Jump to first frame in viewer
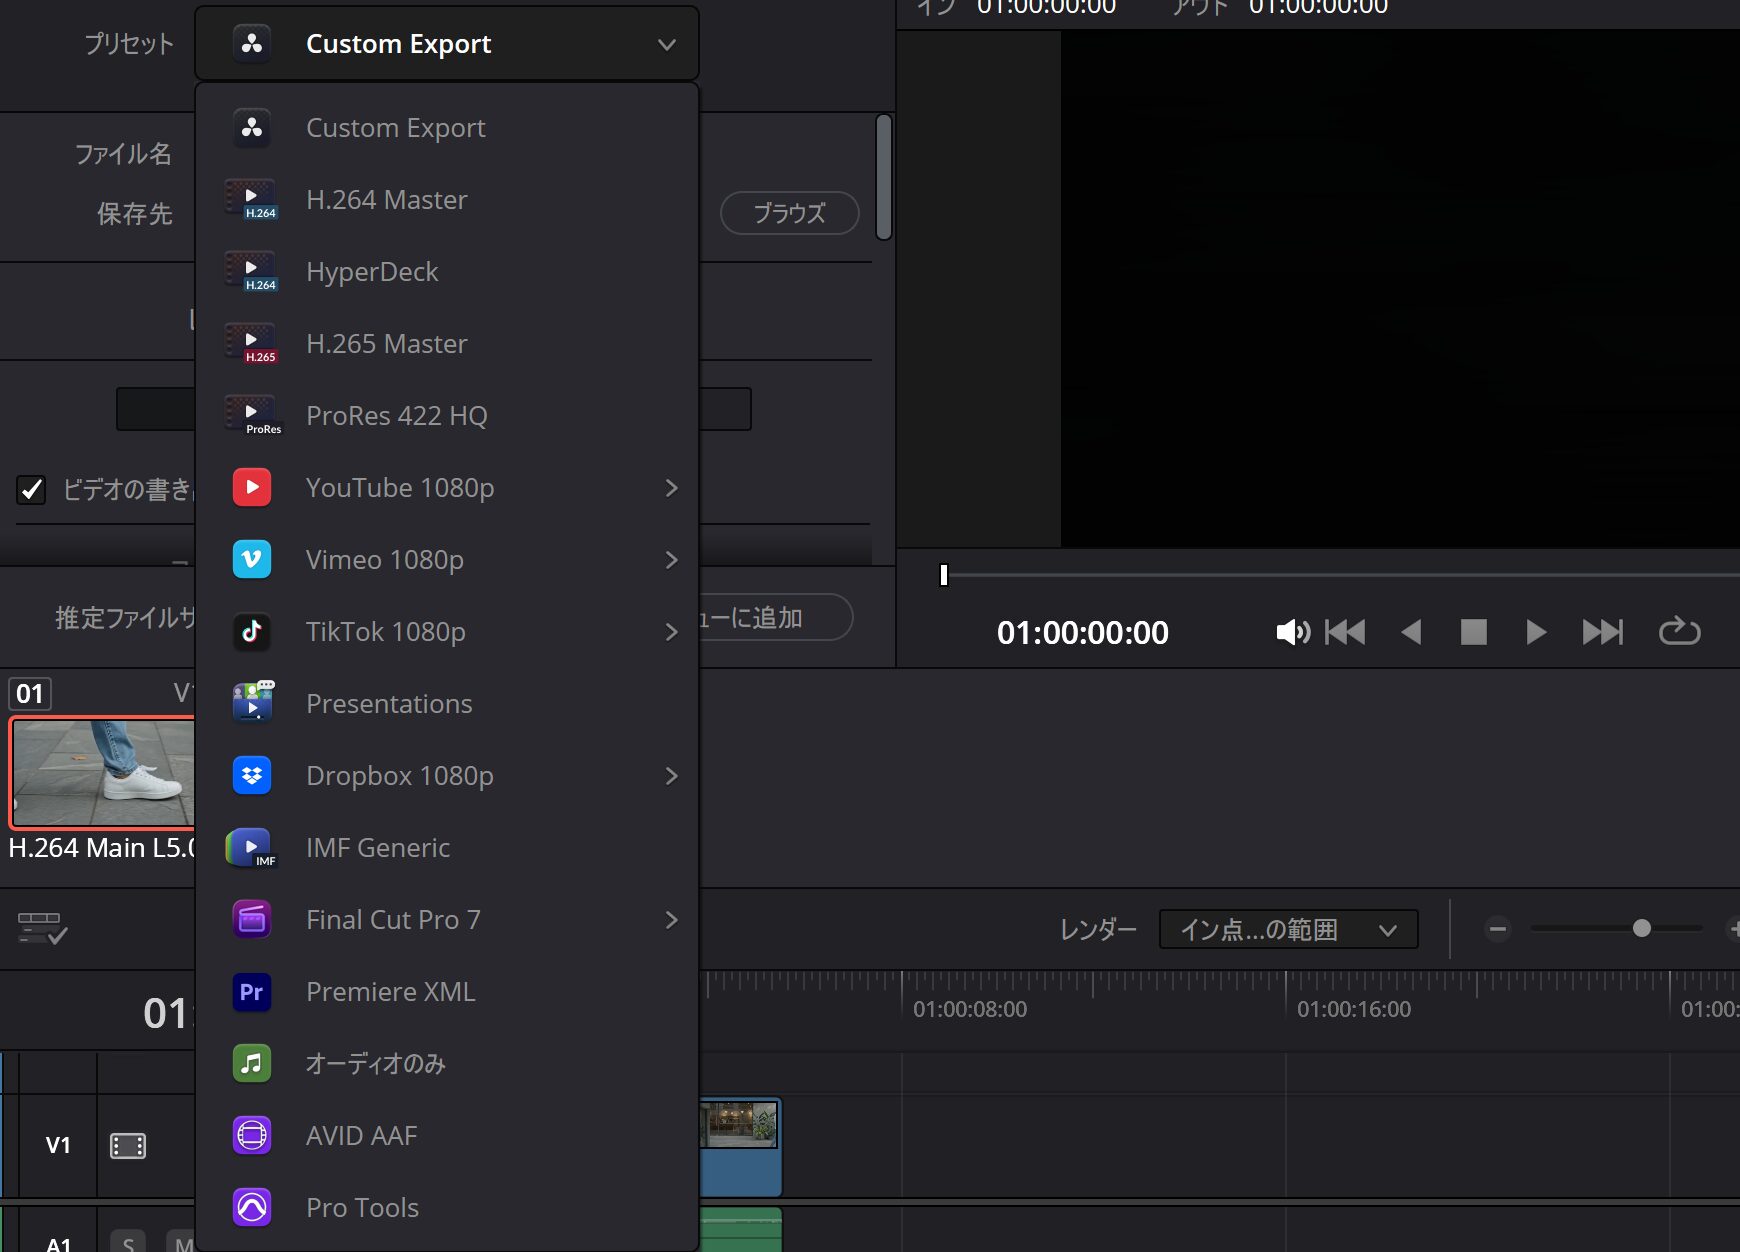The height and width of the screenshot is (1252, 1740). coord(1345,632)
